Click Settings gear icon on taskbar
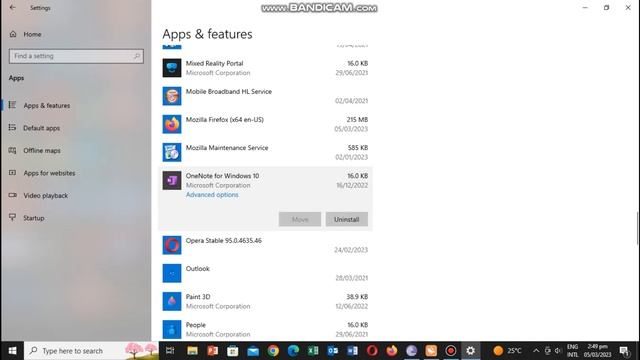This screenshot has width=640, height=360. click(470, 351)
